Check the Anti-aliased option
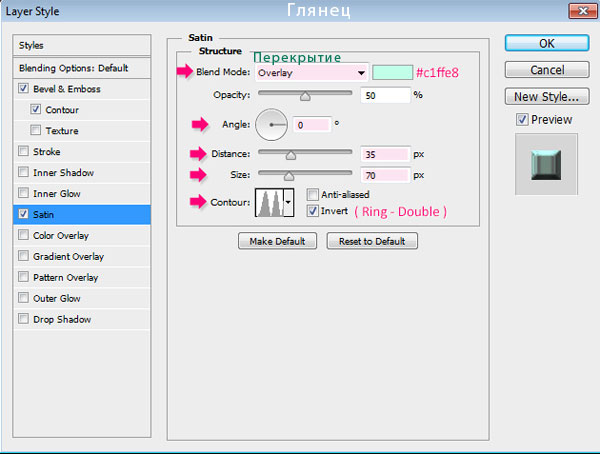Viewport: 600px width, 454px height. (312, 194)
